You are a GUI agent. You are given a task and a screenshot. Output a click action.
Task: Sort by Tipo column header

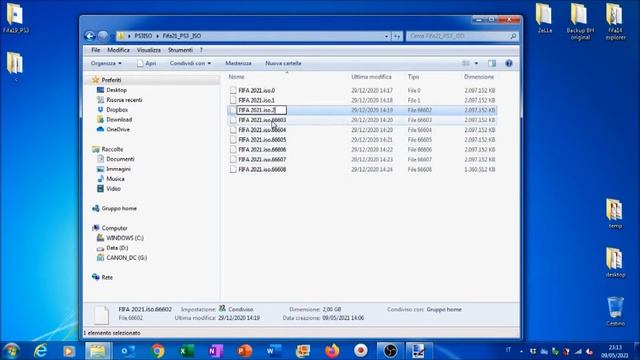[x=413, y=77]
